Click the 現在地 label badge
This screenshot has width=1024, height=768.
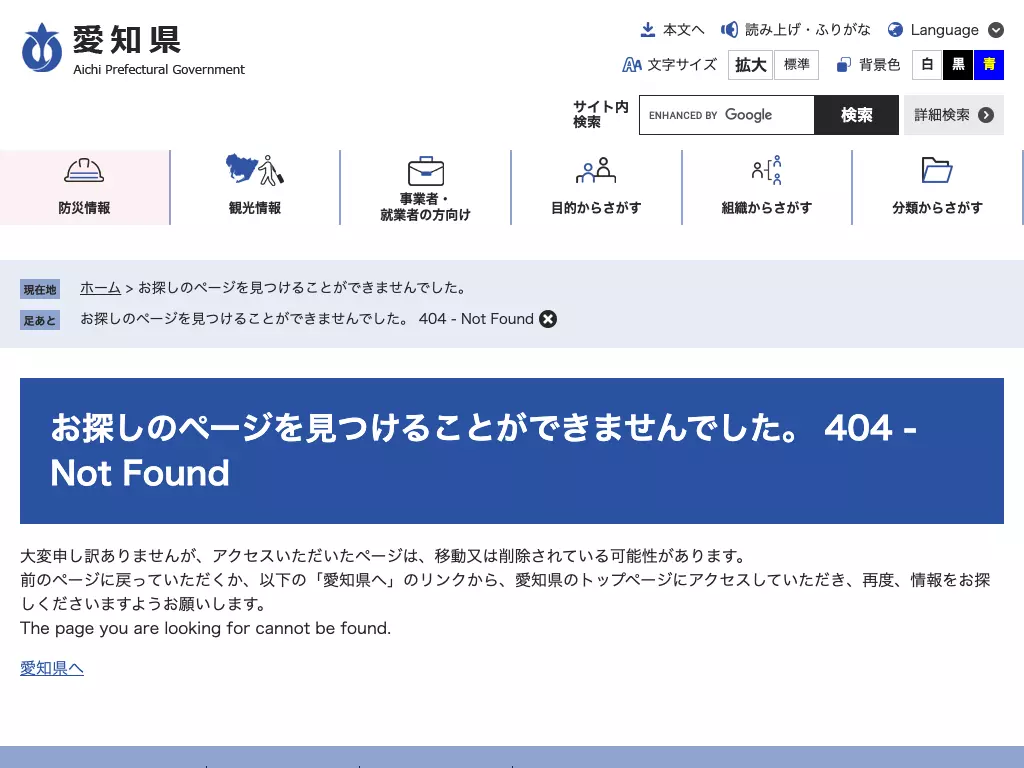pos(40,289)
